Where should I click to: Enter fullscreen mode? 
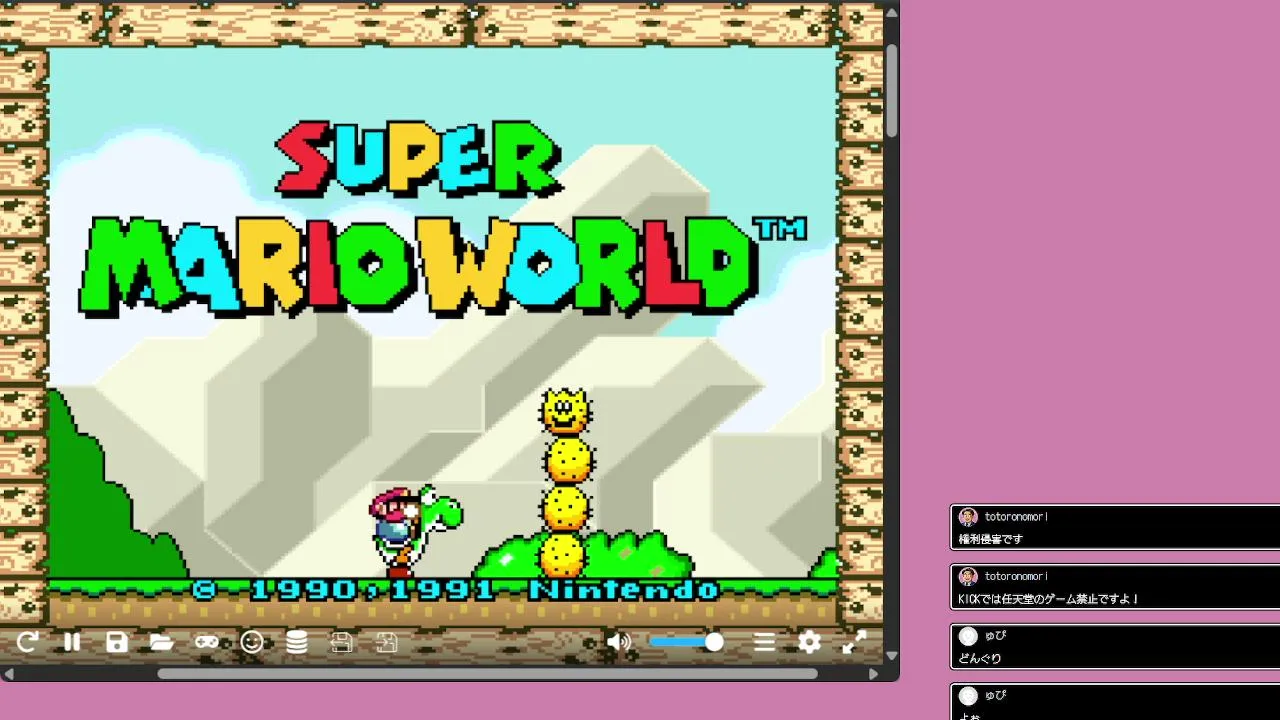point(854,642)
